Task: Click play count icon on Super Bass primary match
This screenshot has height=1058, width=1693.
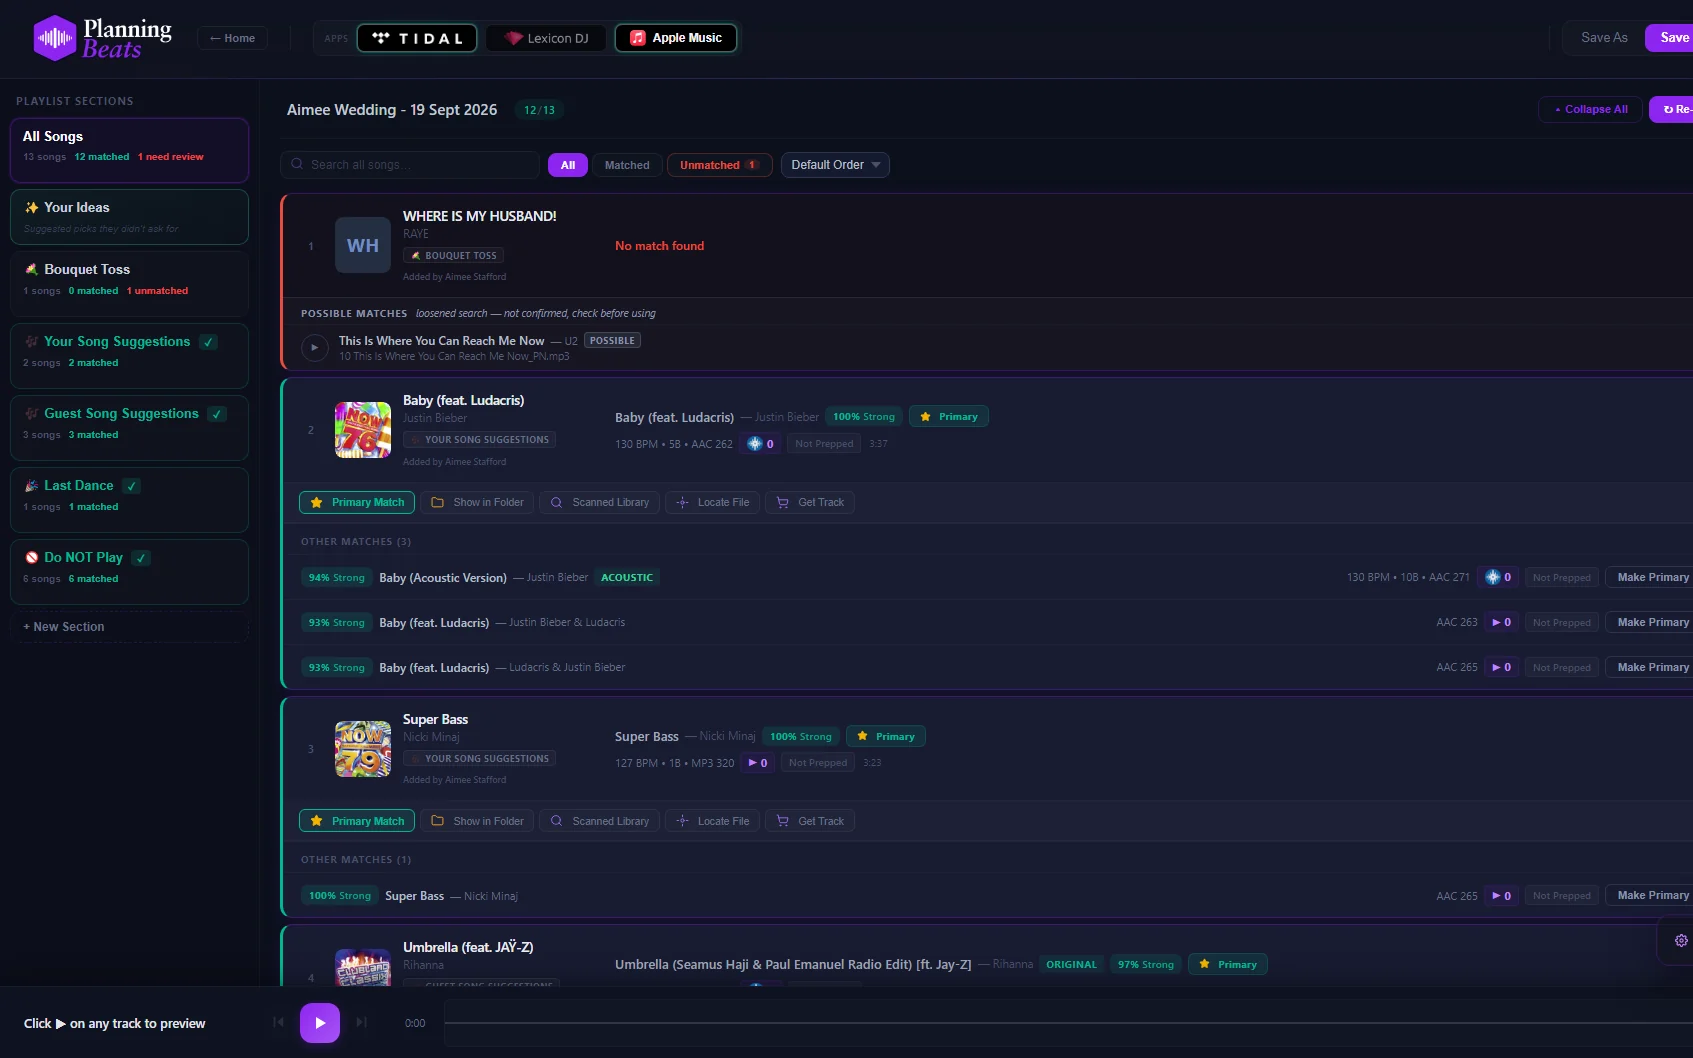Action: pyautogui.click(x=758, y=763)
